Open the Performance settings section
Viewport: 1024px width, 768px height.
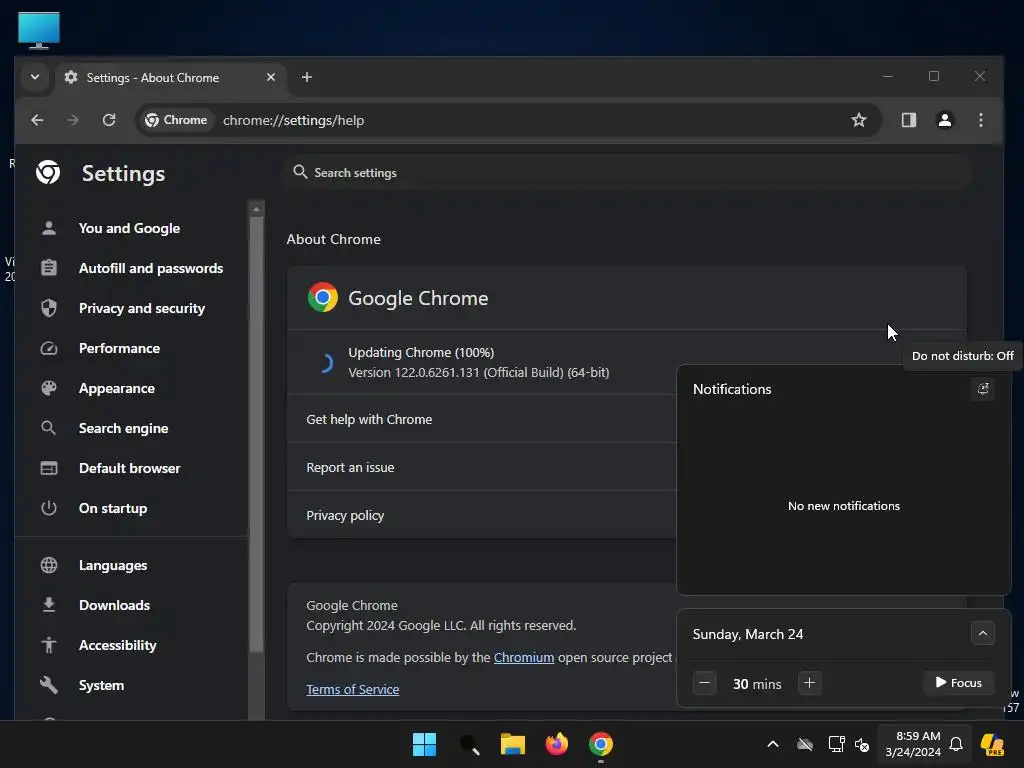click(x=120, y=348)
